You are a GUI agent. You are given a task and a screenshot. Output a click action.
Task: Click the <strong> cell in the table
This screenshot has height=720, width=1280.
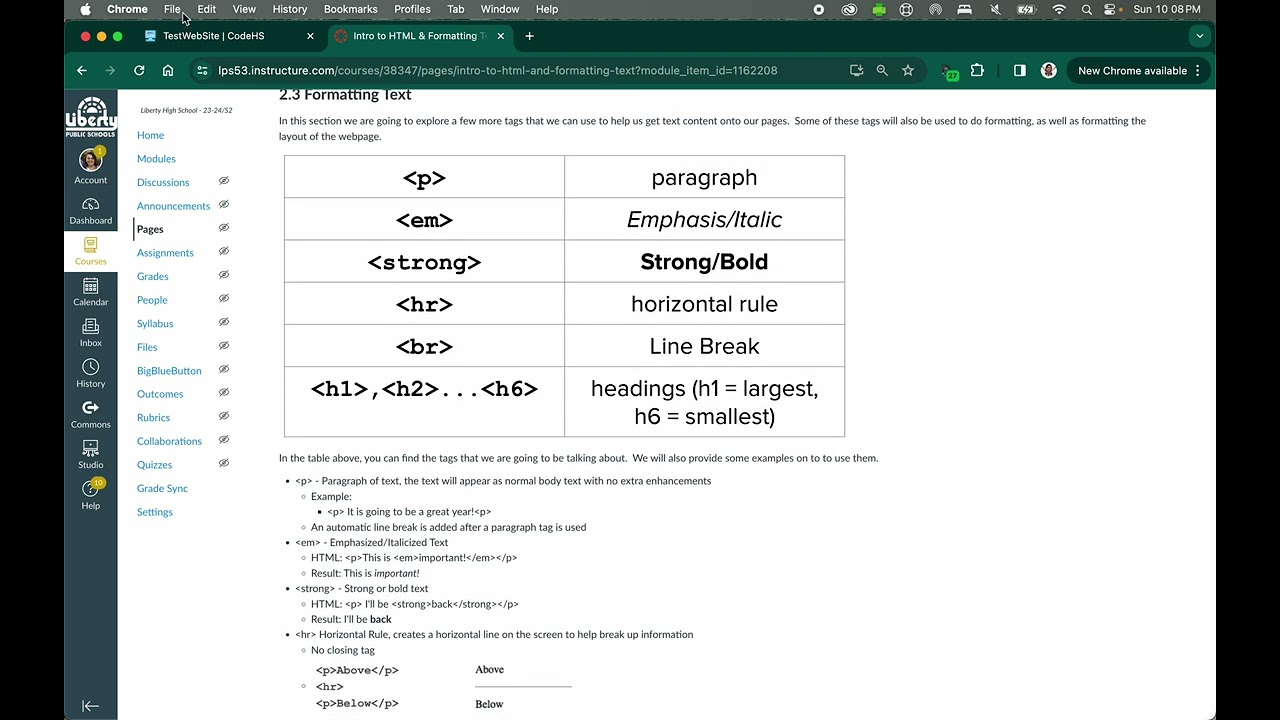[424, 262]
